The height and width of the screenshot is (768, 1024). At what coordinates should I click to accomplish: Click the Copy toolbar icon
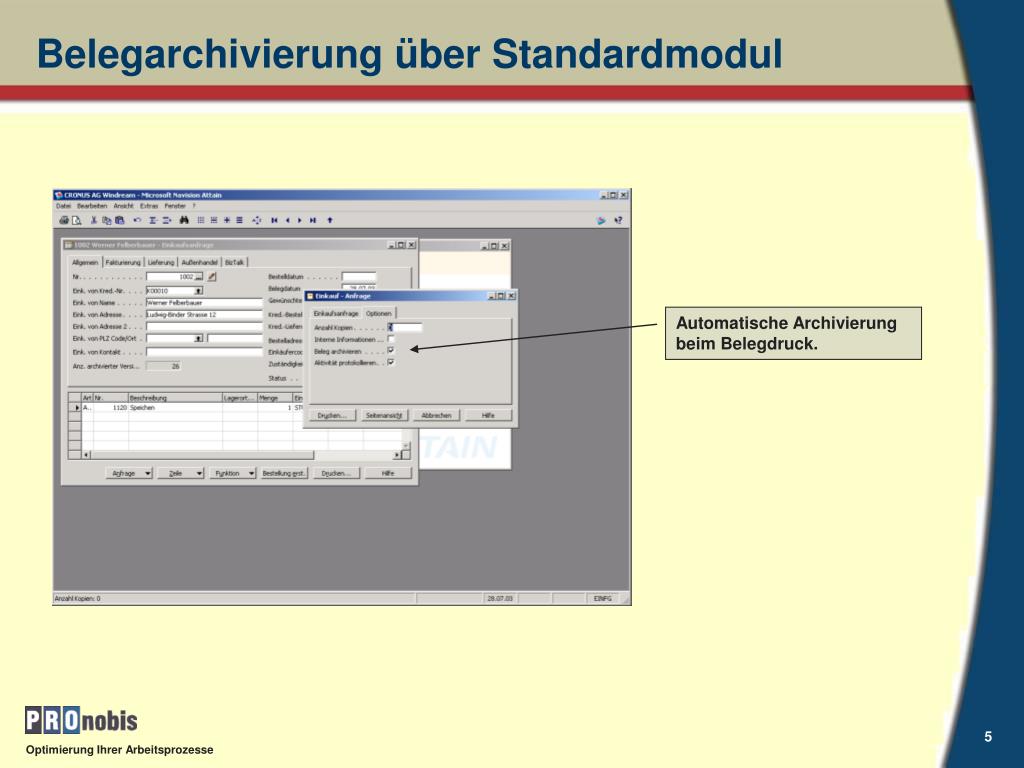pos(106,221)
